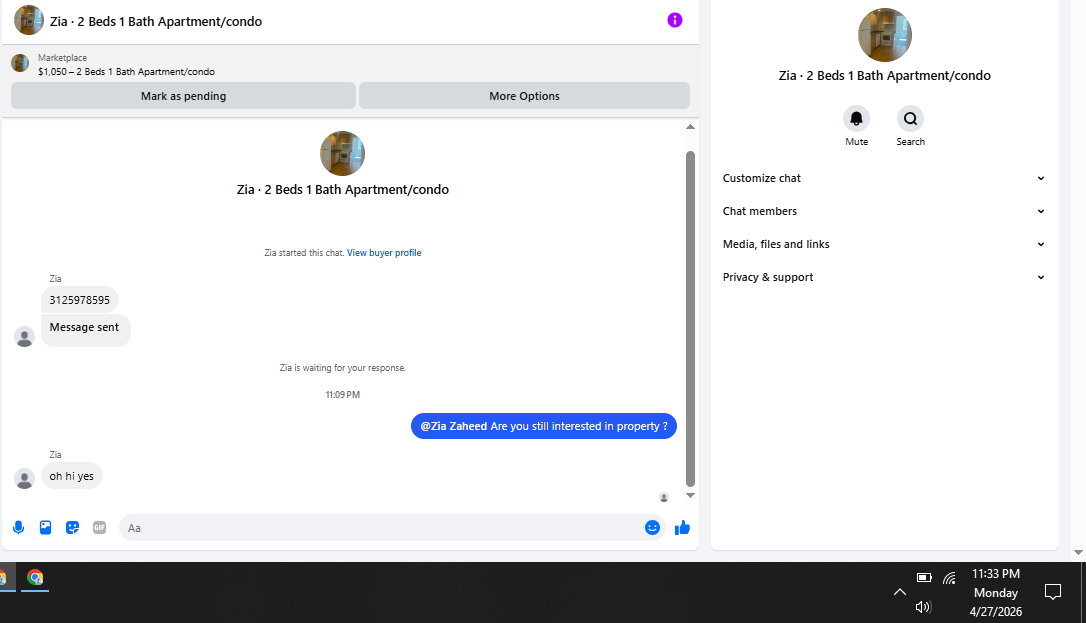Choose a sticker icon

(x=72, y=527)
